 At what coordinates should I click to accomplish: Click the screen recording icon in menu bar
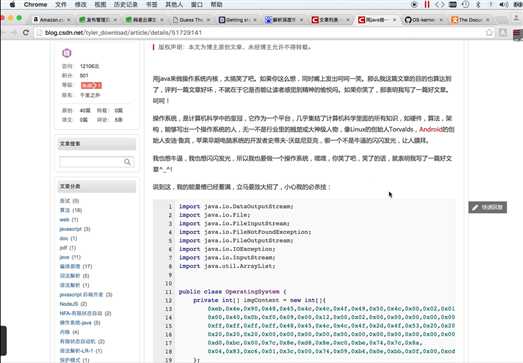[x=414, y=4]
